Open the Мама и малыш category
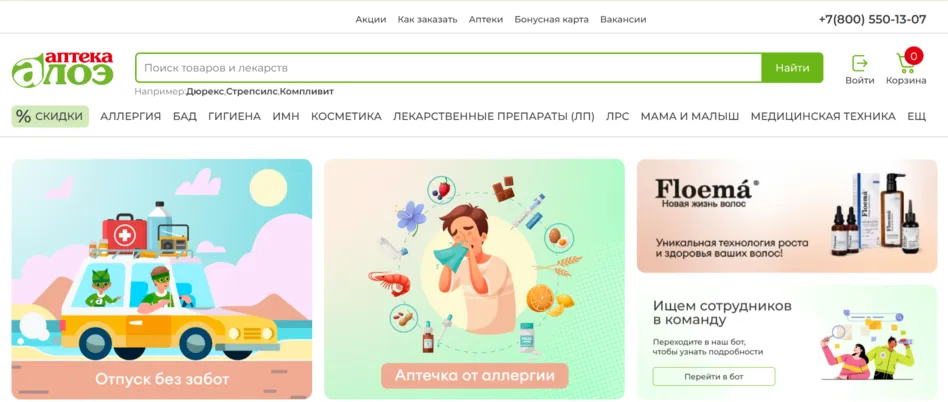 click(690, 117)
